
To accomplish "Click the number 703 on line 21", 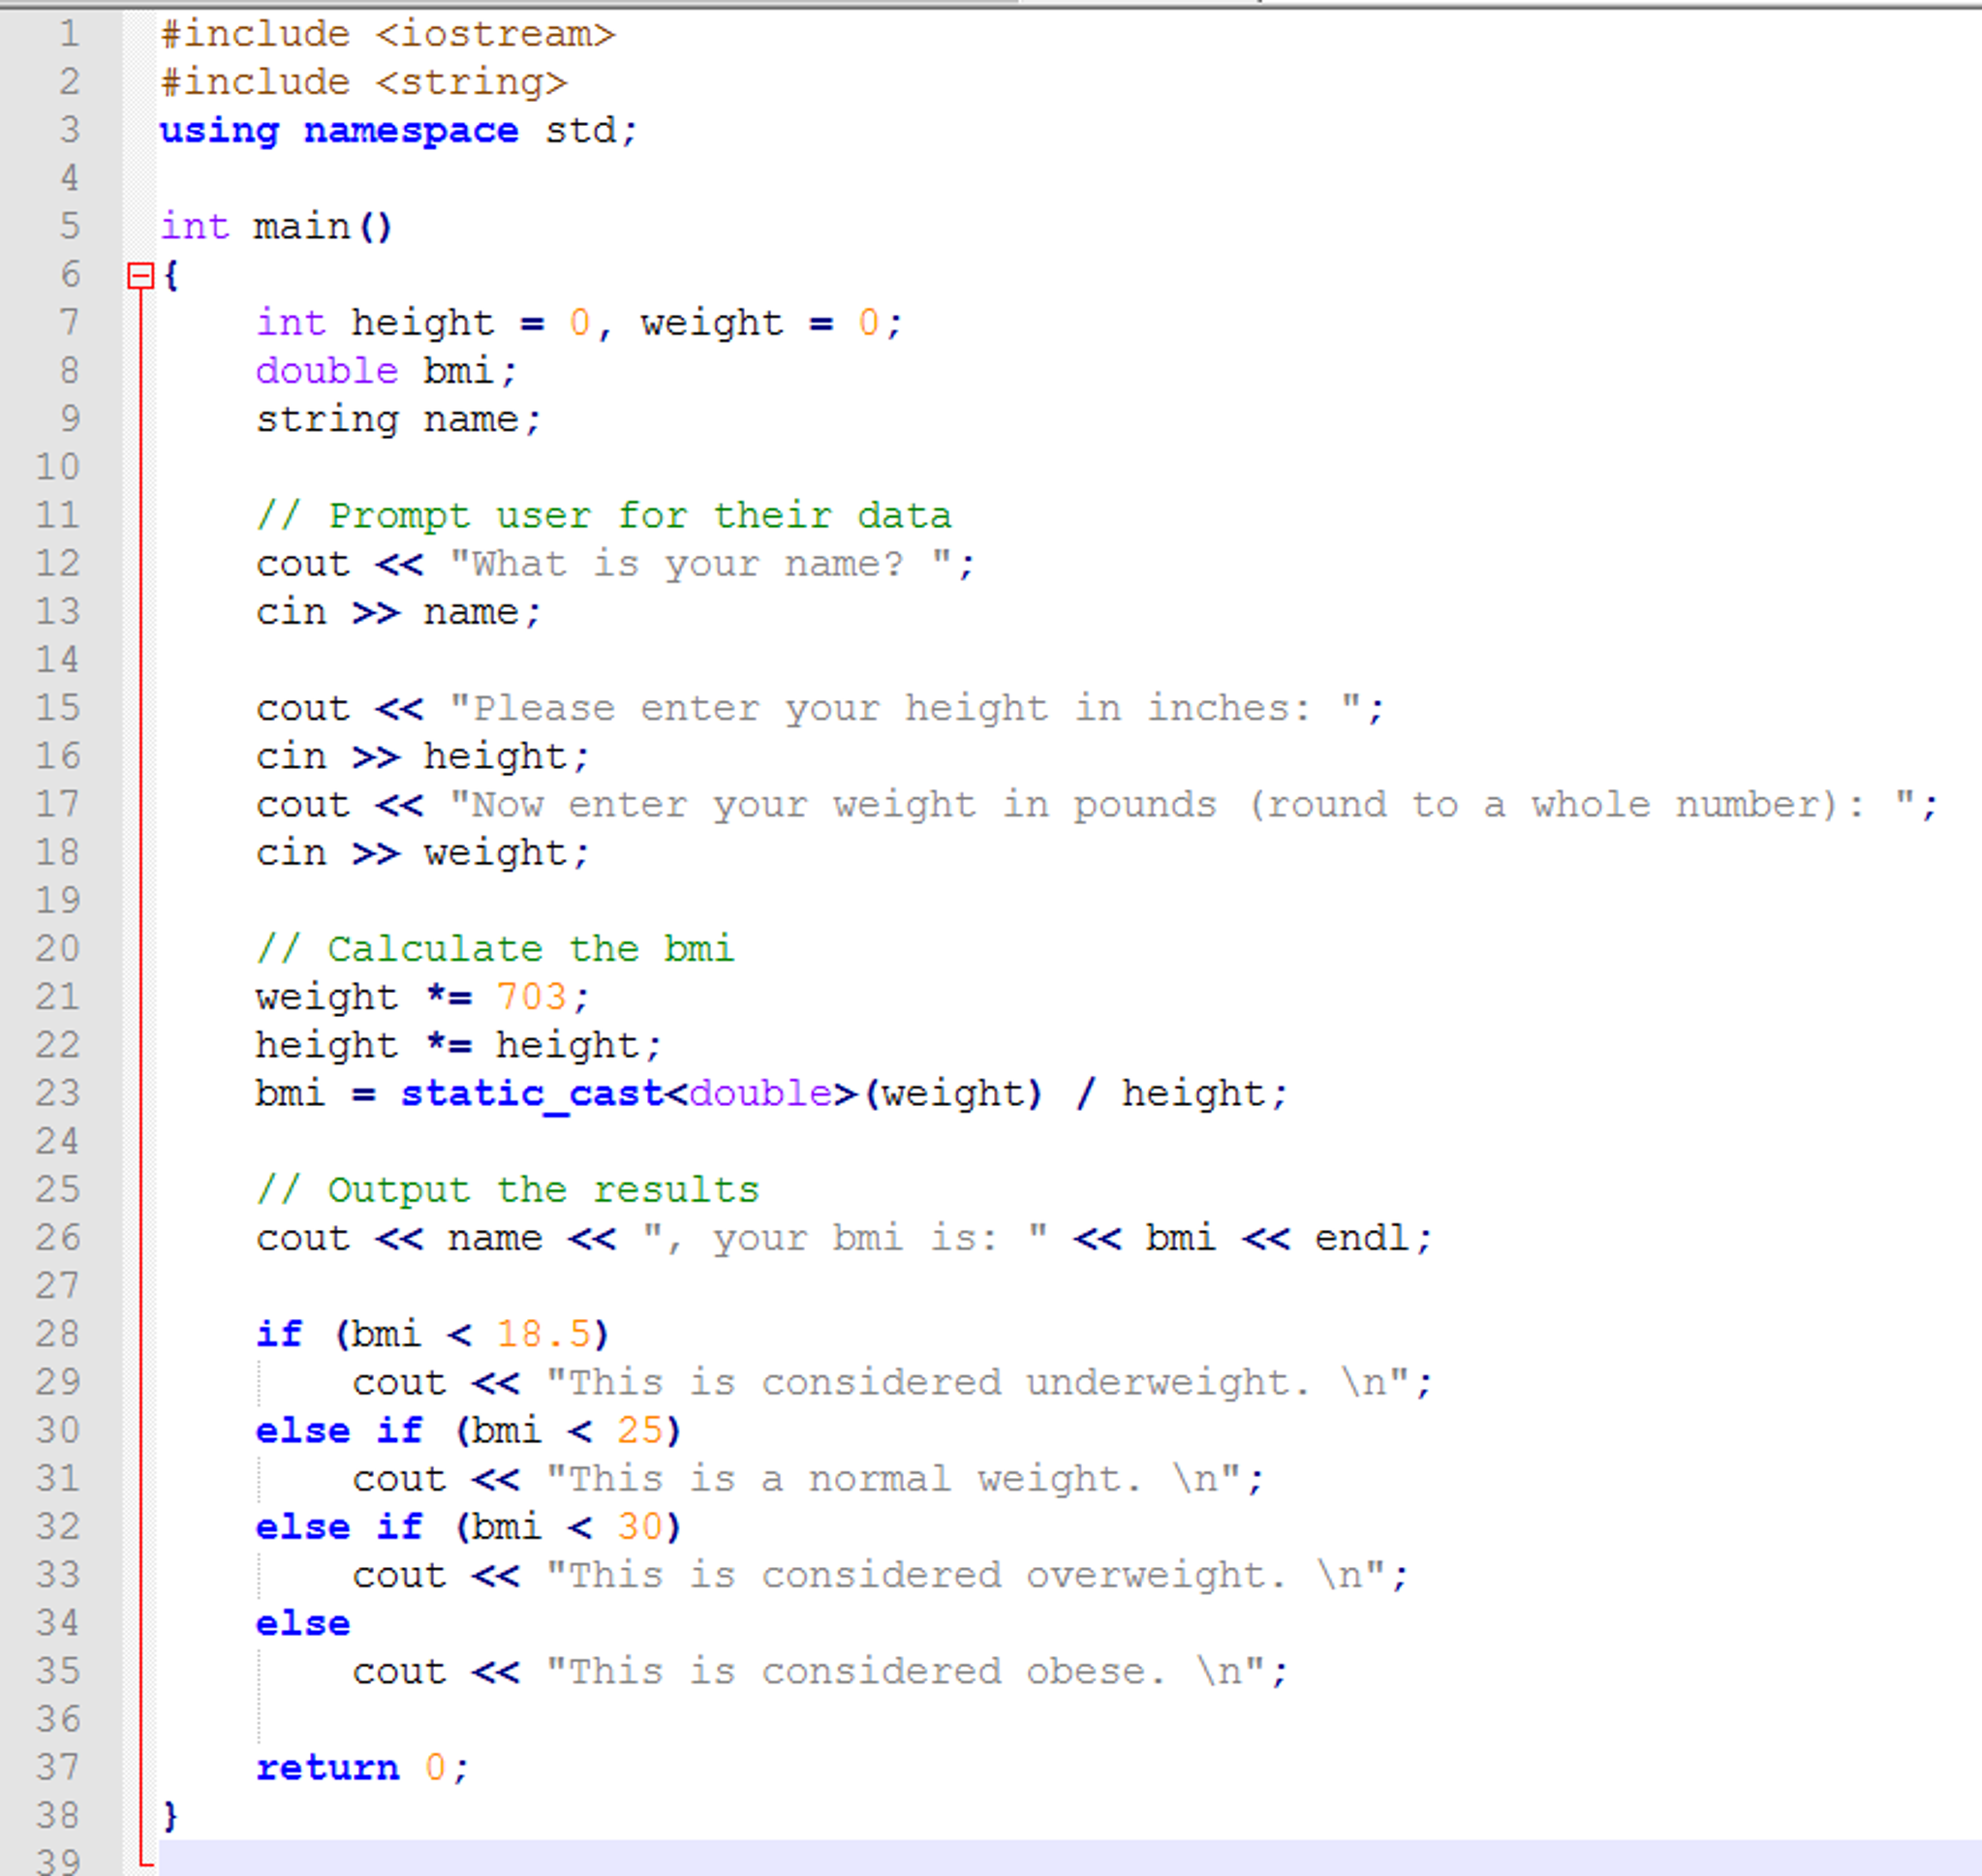I will pos(534,996).
